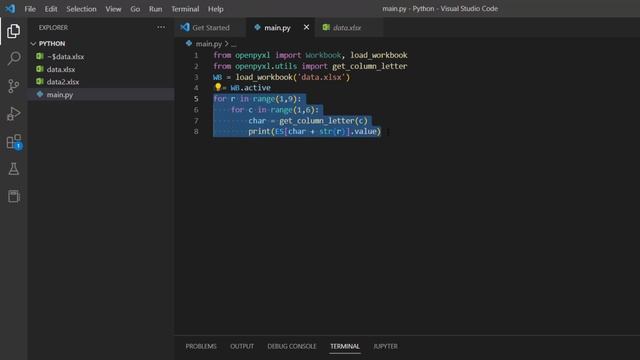Image resolution: width=640 pixels, height=360 pixels.
Task: Switch to the Get Started tab
Action: (211, 27)
